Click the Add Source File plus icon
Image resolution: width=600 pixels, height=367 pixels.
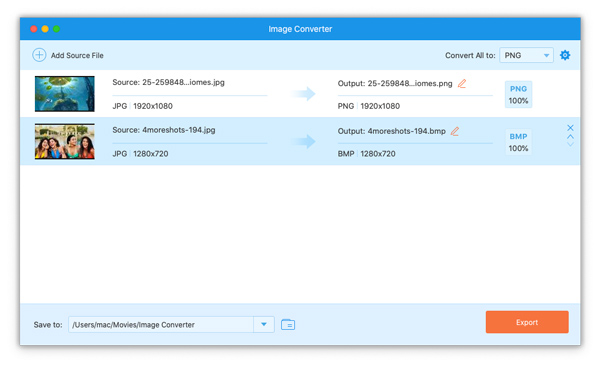coord(39,55)
